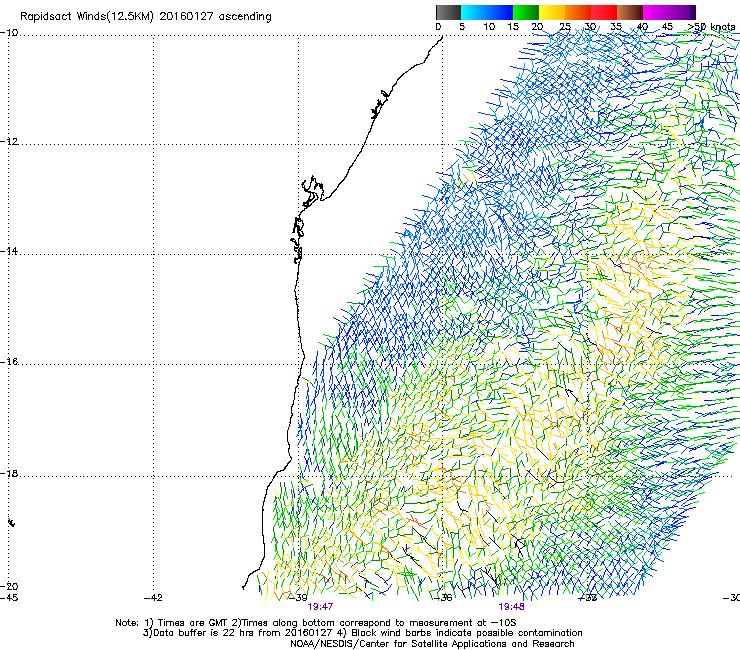Select the legend value '5'

pyautogui.click(x=462, y=27)
